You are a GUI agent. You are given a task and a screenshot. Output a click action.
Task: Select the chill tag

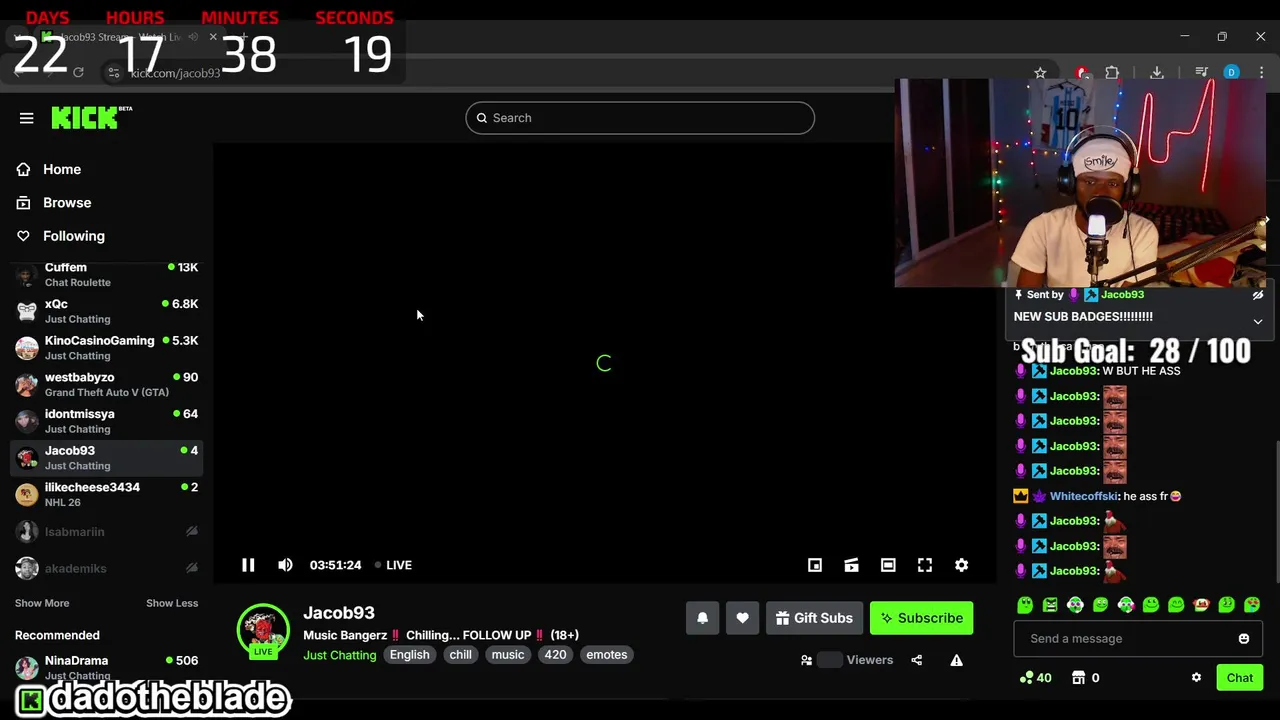[x=460, y=655]
